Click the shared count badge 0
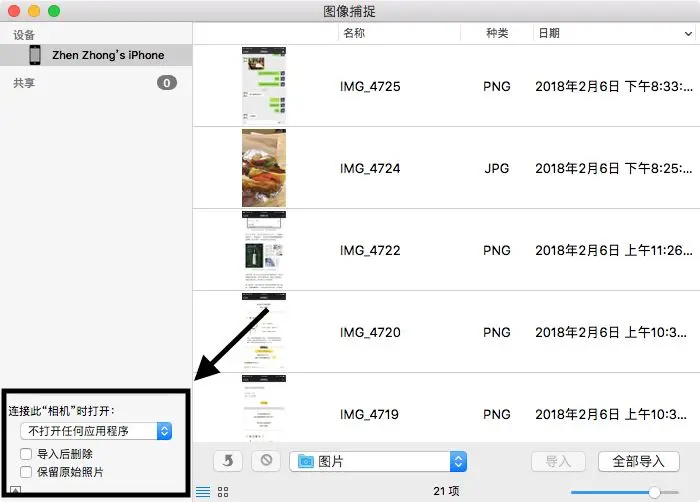 (x=167, y=83)
